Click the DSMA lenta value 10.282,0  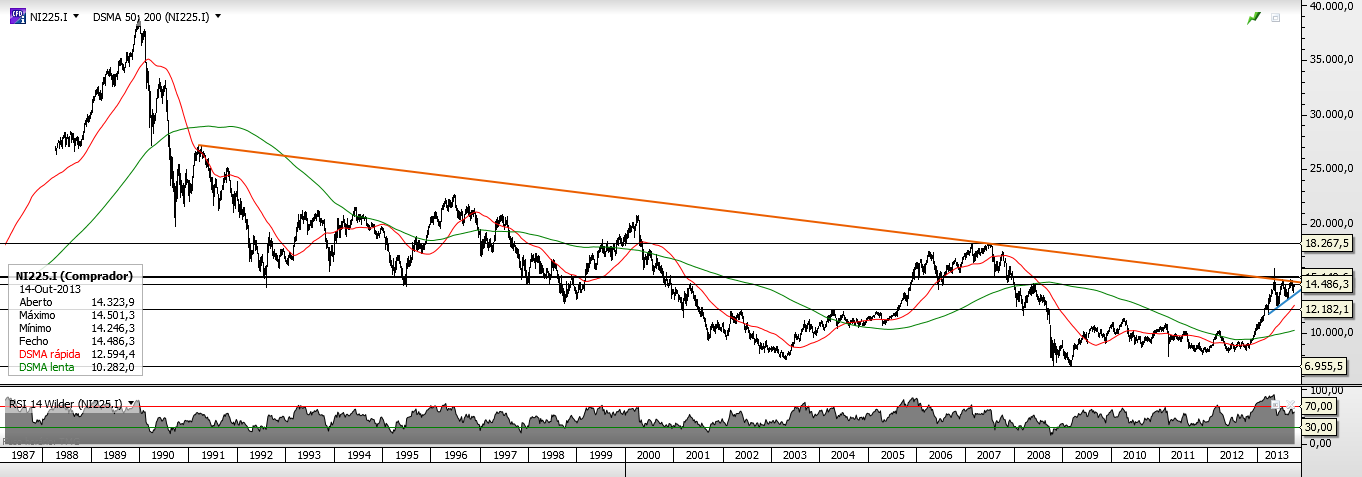point(111,367)
